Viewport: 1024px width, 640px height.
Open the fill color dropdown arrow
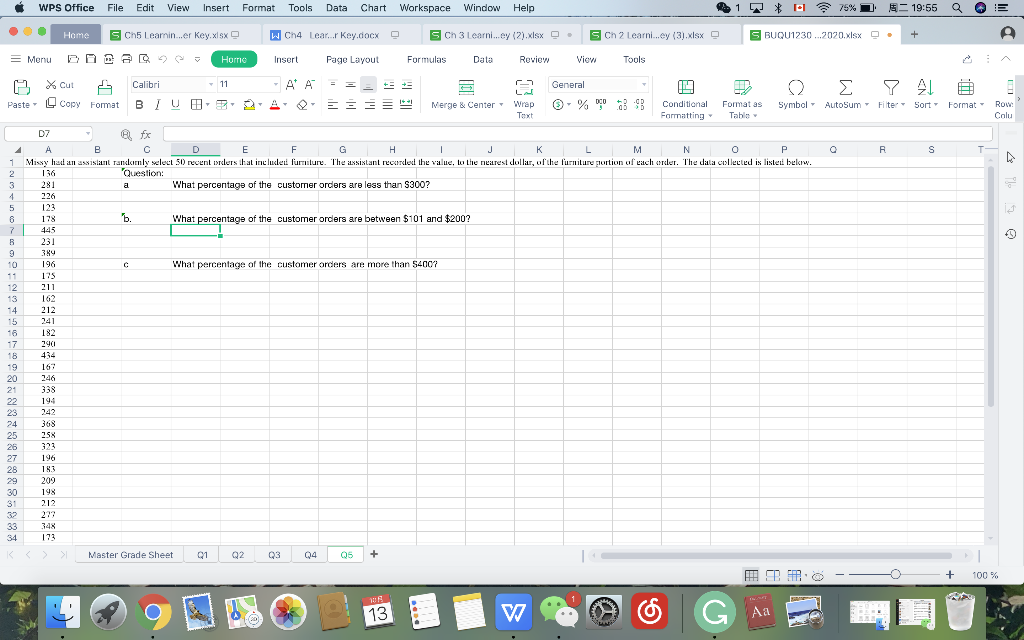click(x=258, y=105)
